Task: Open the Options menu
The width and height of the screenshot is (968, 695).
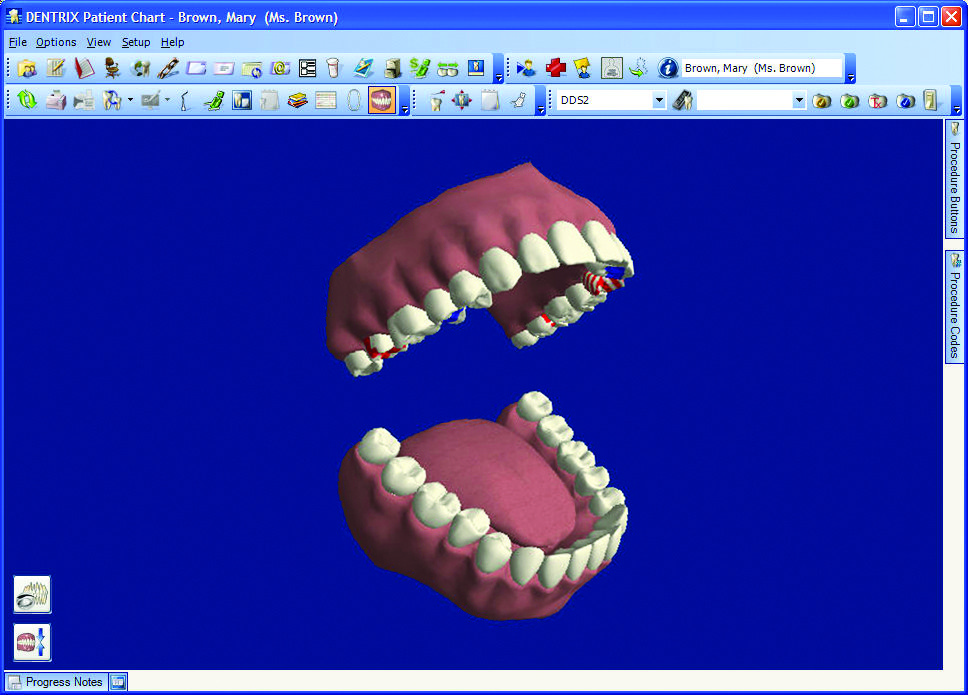Action: (x=56, y=42)
